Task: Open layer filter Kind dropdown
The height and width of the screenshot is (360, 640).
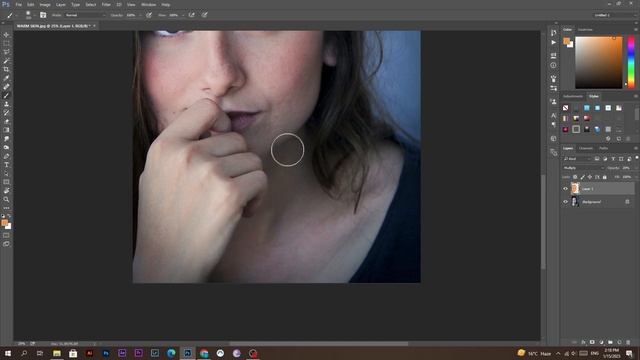Action: (x=577, y=159)
